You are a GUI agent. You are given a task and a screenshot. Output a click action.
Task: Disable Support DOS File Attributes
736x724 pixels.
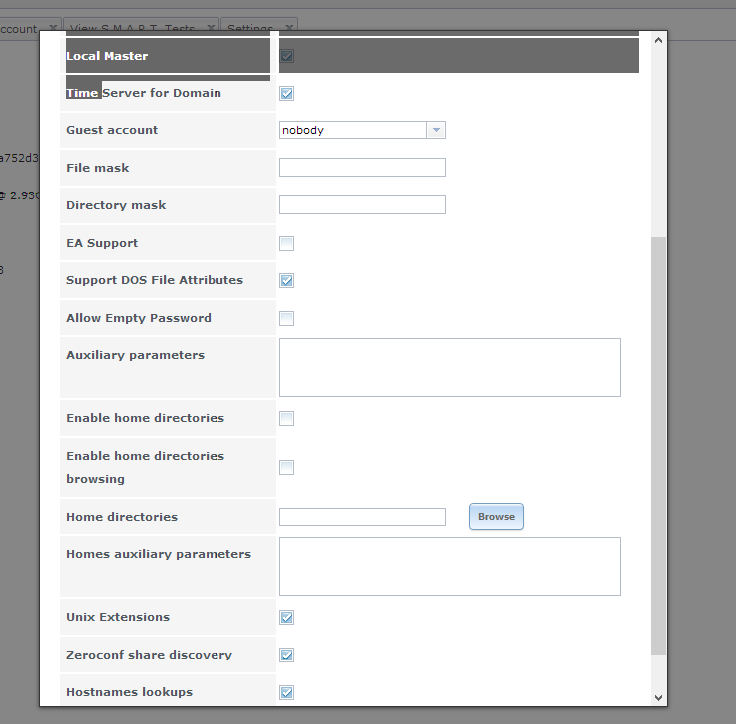tap(286, 280)
